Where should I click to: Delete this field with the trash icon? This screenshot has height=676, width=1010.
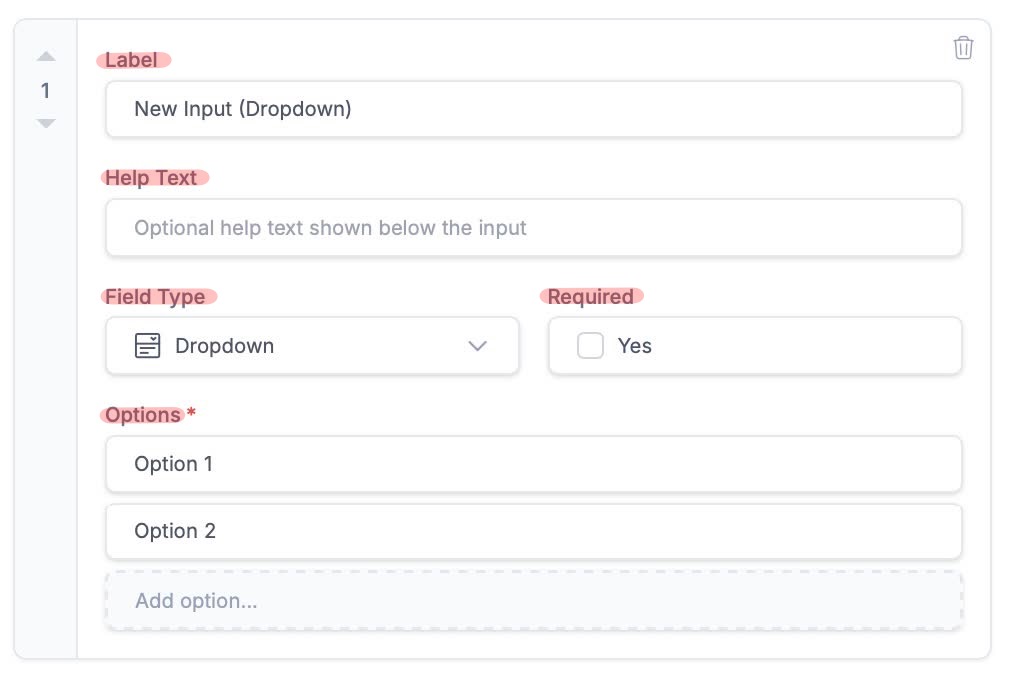coord(963,47)
